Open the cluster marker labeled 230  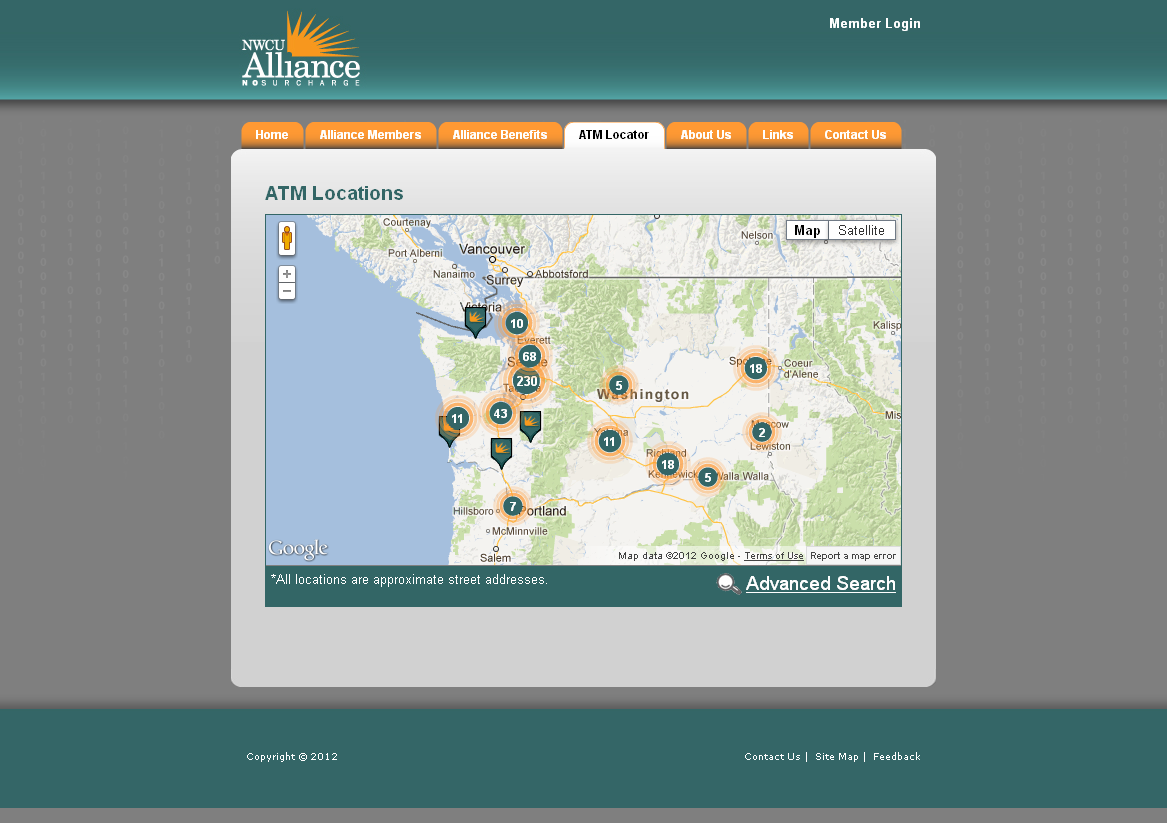click(x=527, y=381)
